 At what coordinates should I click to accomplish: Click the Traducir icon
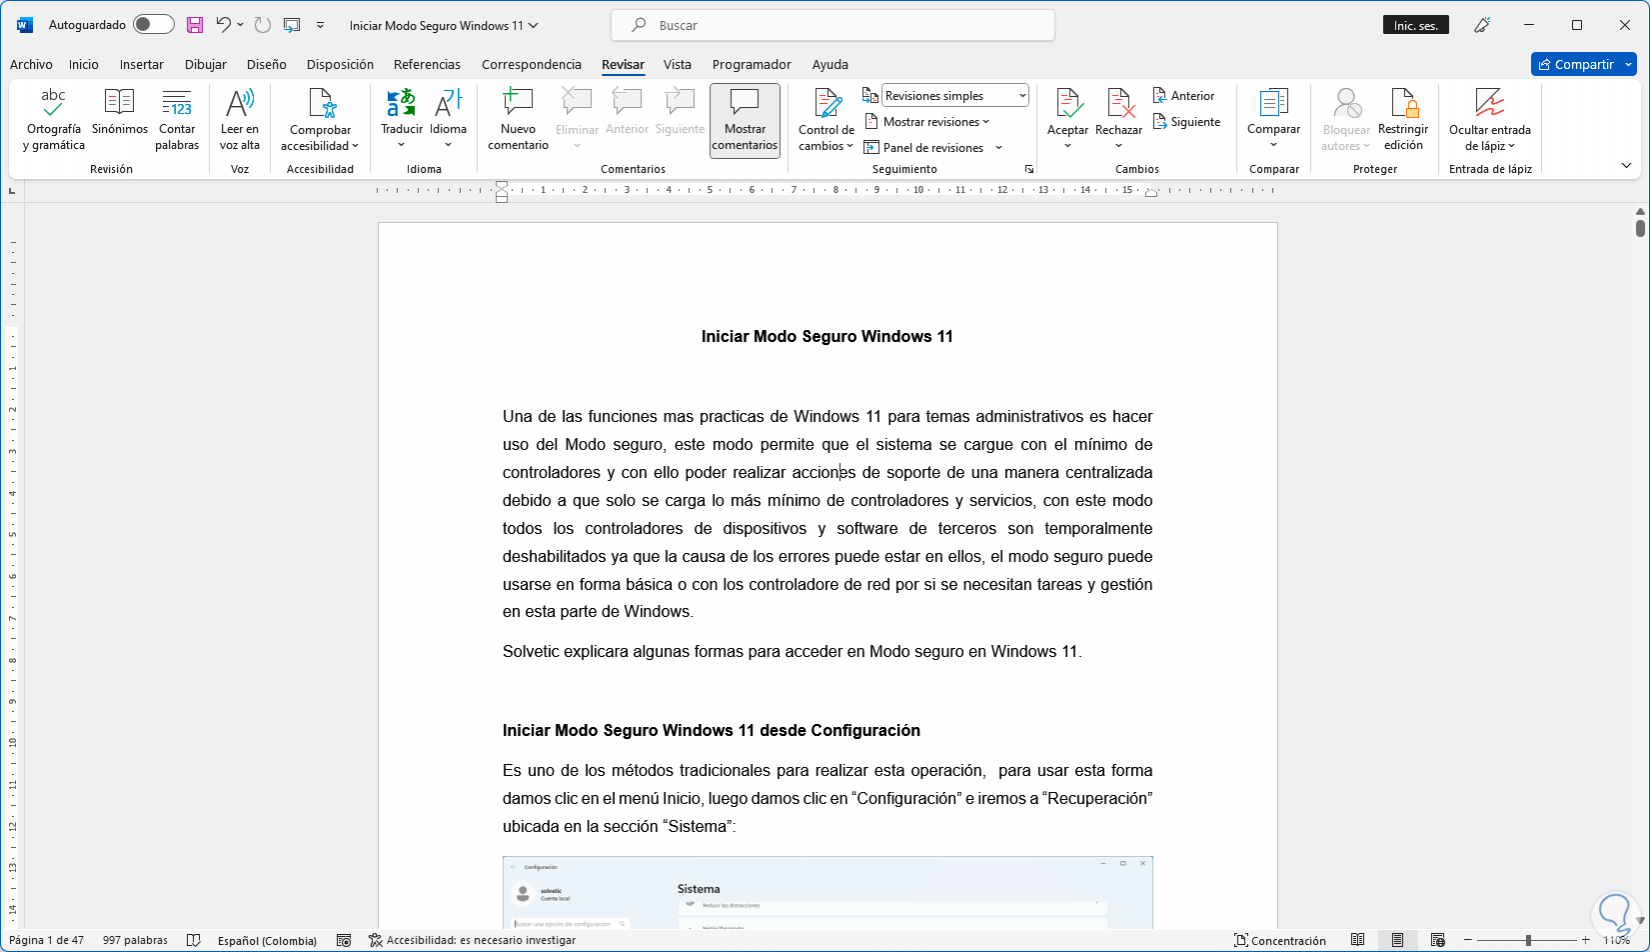click(401, 102)
